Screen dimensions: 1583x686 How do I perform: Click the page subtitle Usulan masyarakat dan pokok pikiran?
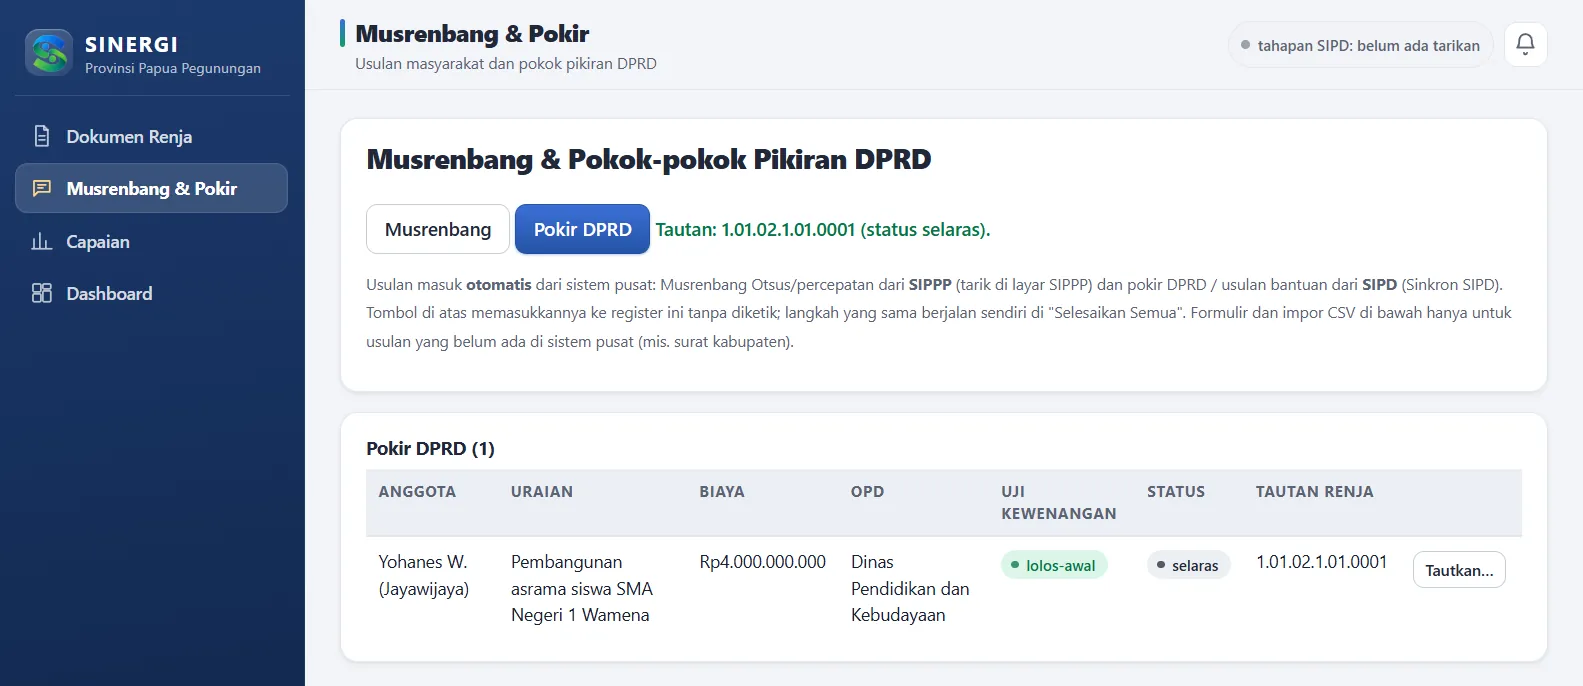click(x=506, y=63)
